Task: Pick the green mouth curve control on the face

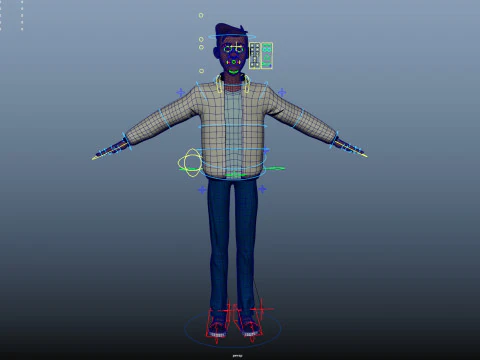Action: [234, 71]
